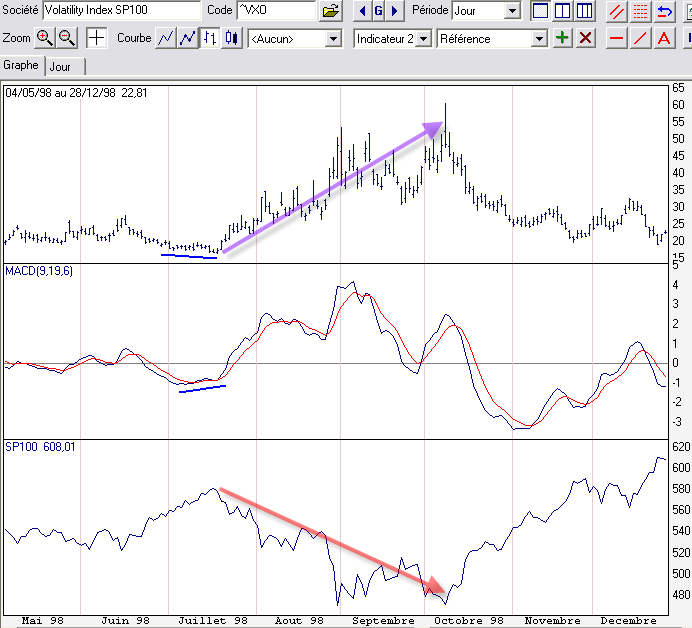Viewport: 692px width, 628px height.
Task: Remove indicator with the red X
Action: tap(585, 38)
